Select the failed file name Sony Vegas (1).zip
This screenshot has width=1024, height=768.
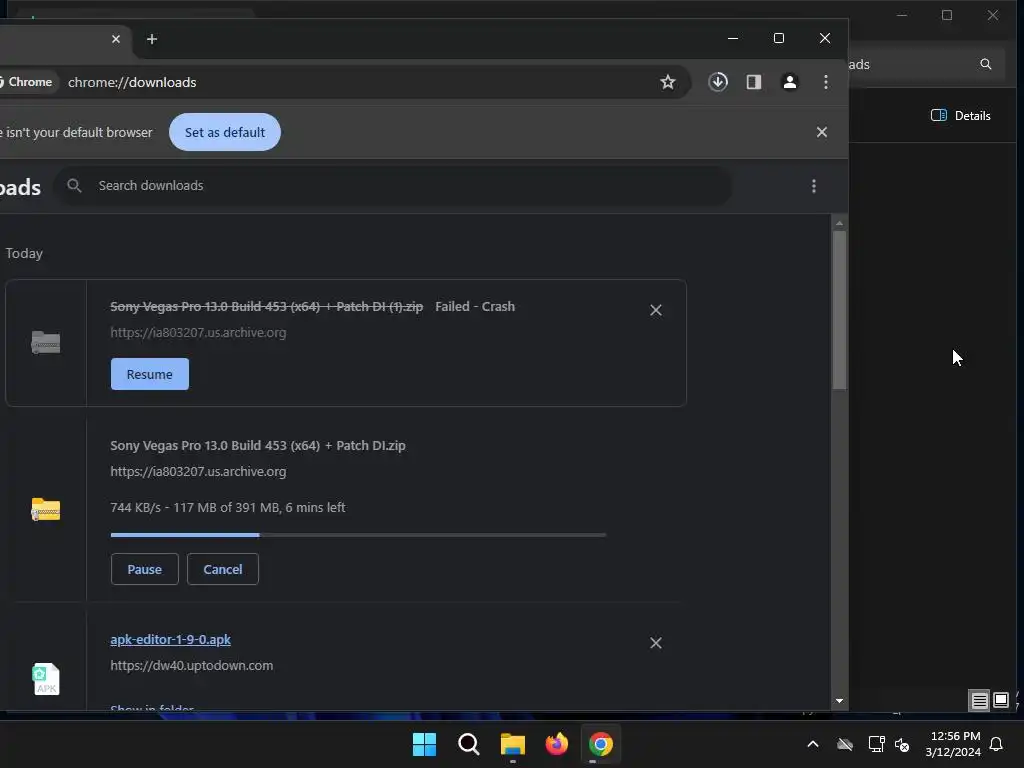coord(266,306)
